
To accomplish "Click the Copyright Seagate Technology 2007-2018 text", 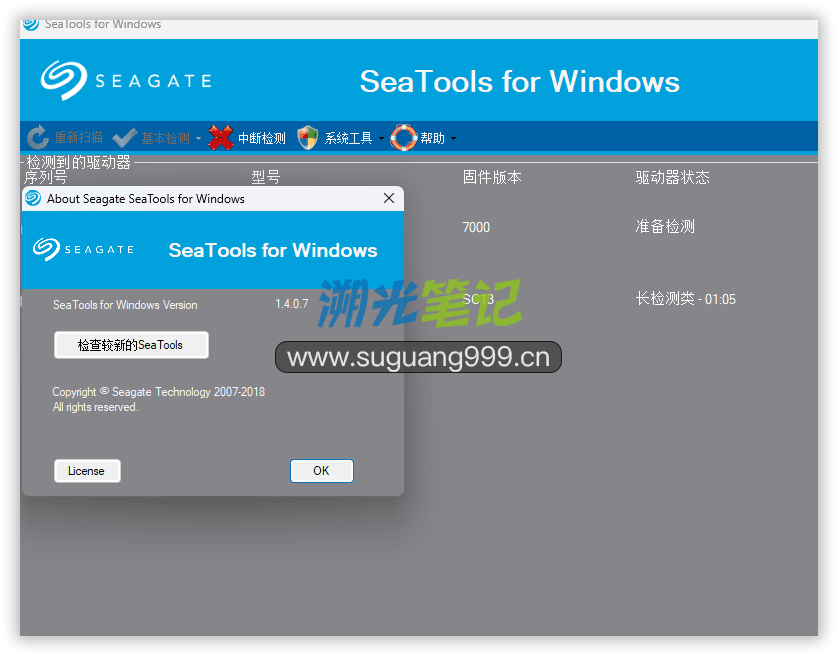I will tap(158, 392).
